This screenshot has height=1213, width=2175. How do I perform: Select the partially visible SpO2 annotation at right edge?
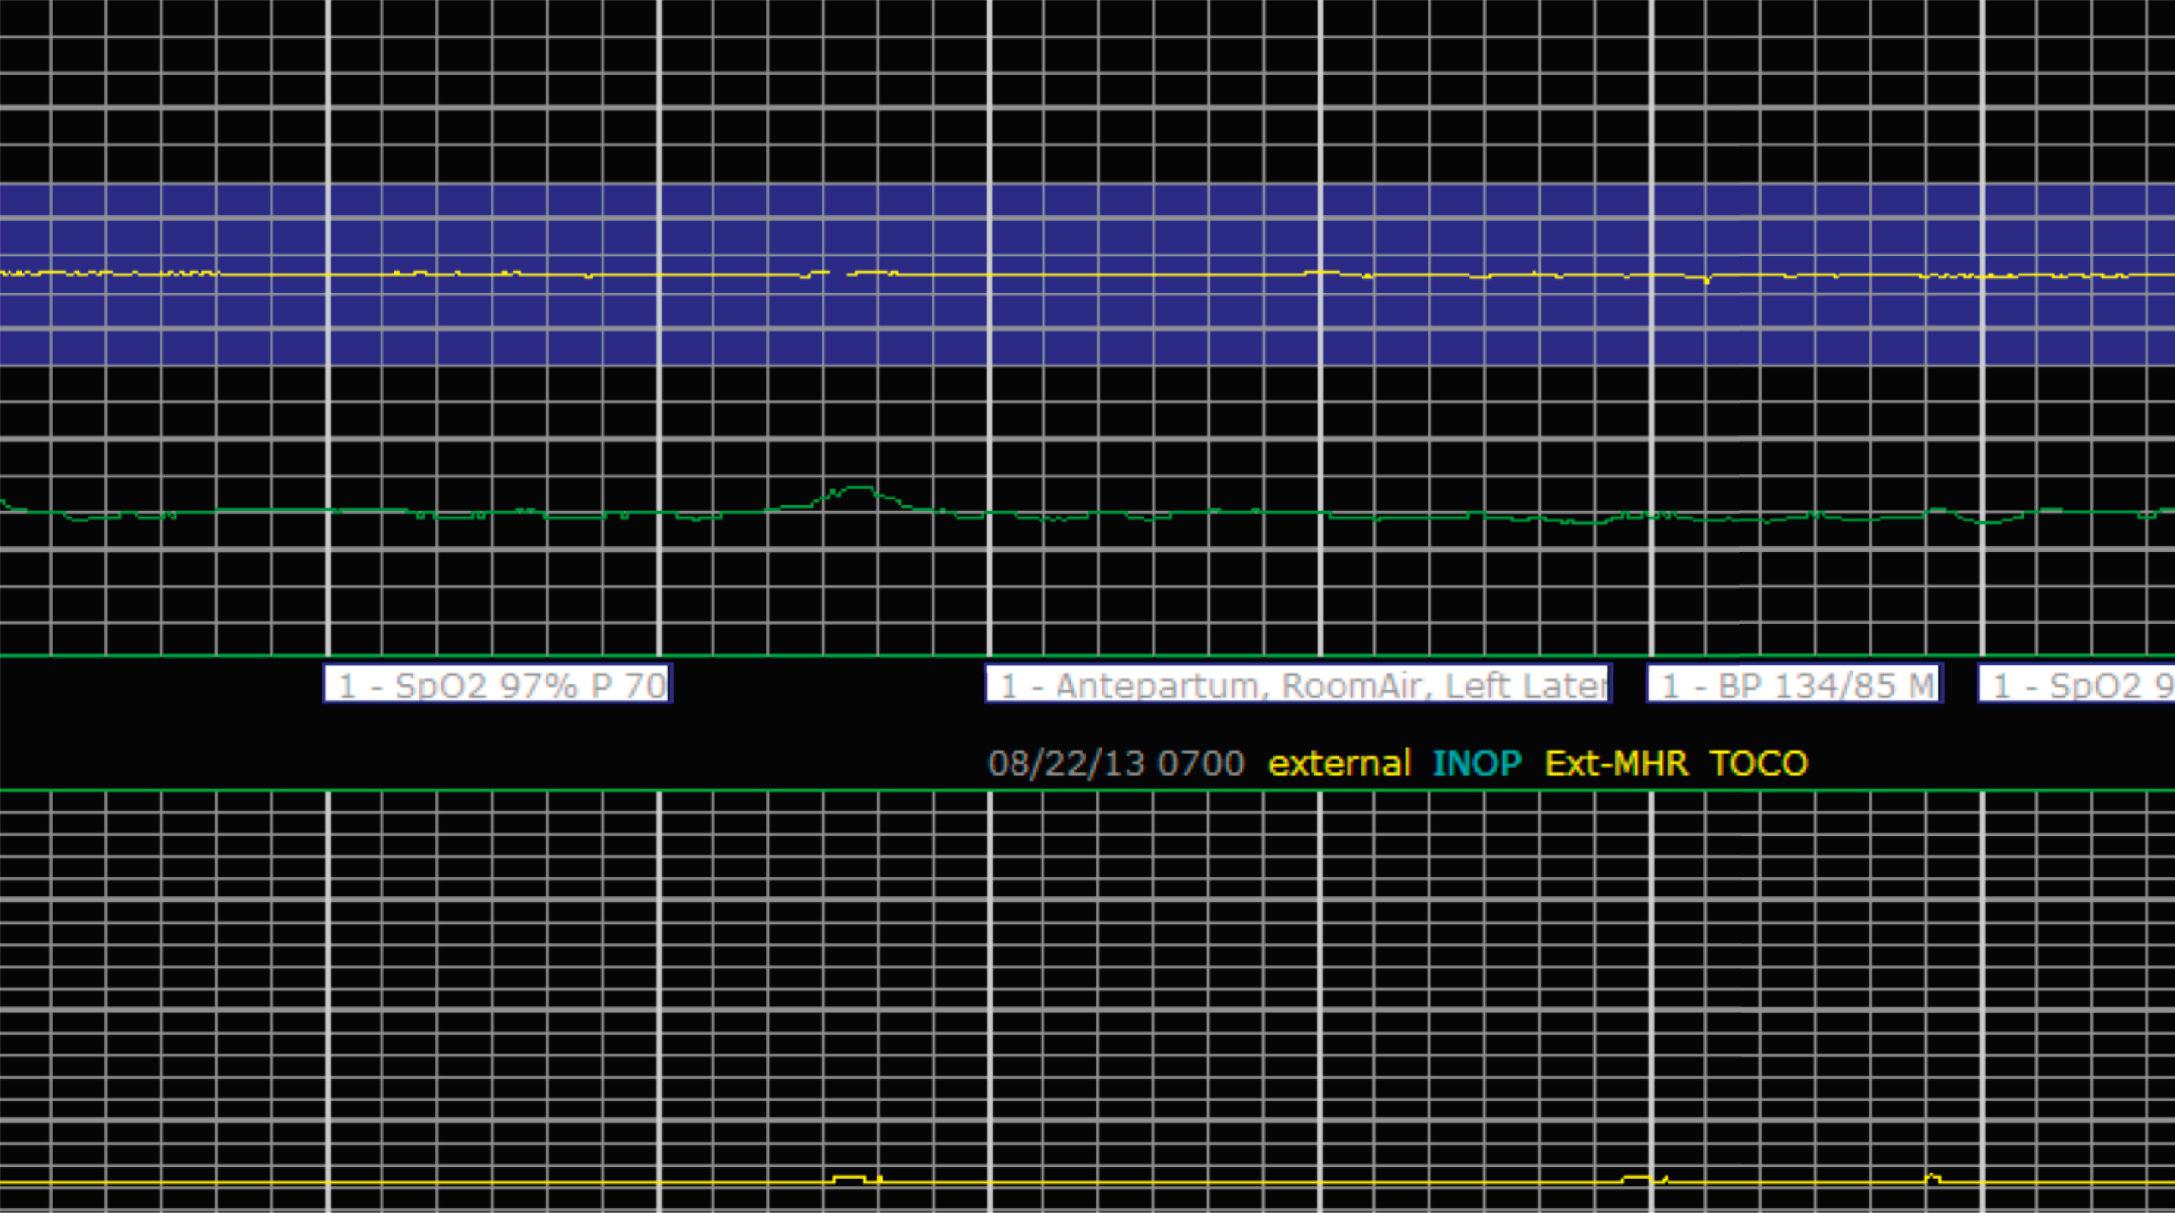tap(2077, 684)
